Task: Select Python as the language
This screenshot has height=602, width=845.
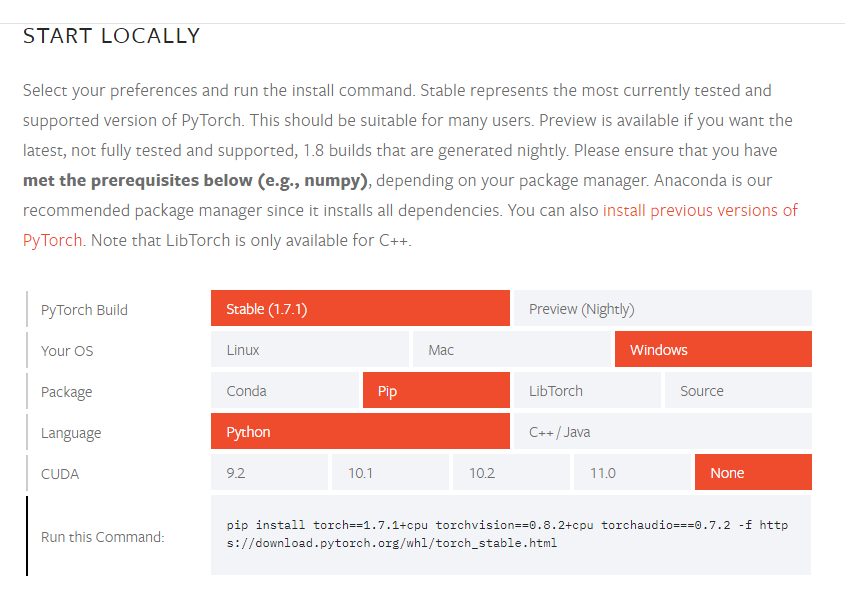Action: click(x=360, y=431)
